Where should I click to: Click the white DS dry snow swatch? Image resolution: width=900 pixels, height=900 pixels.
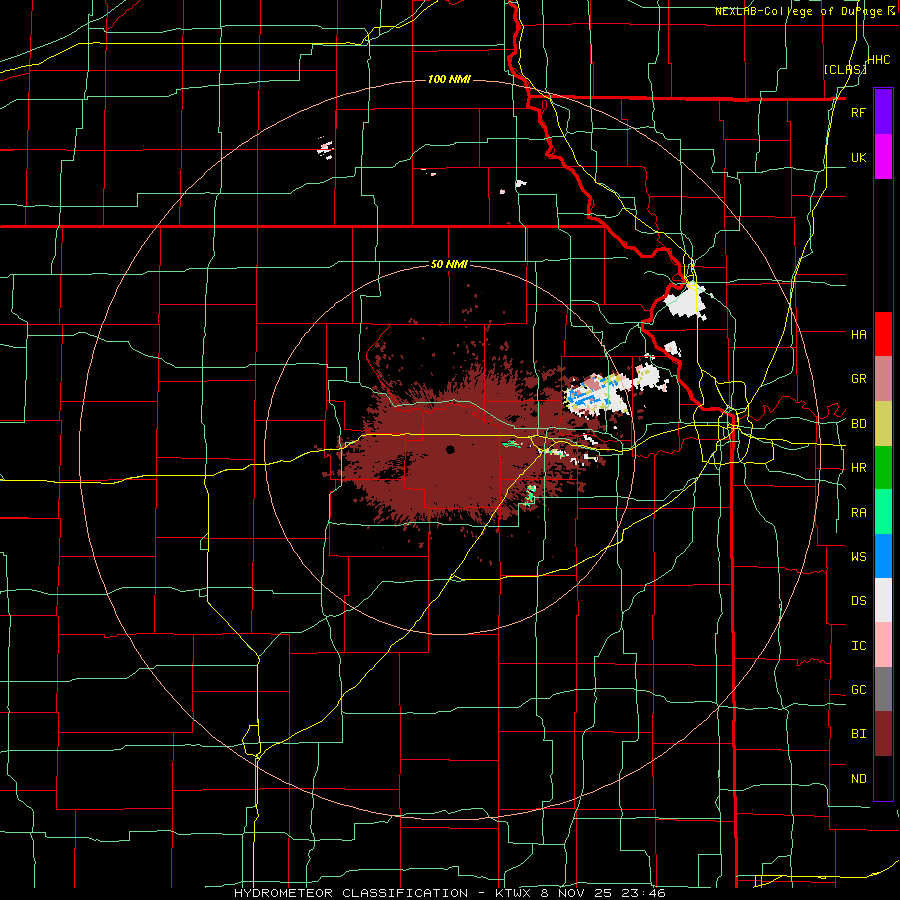[x=883, y=600]
